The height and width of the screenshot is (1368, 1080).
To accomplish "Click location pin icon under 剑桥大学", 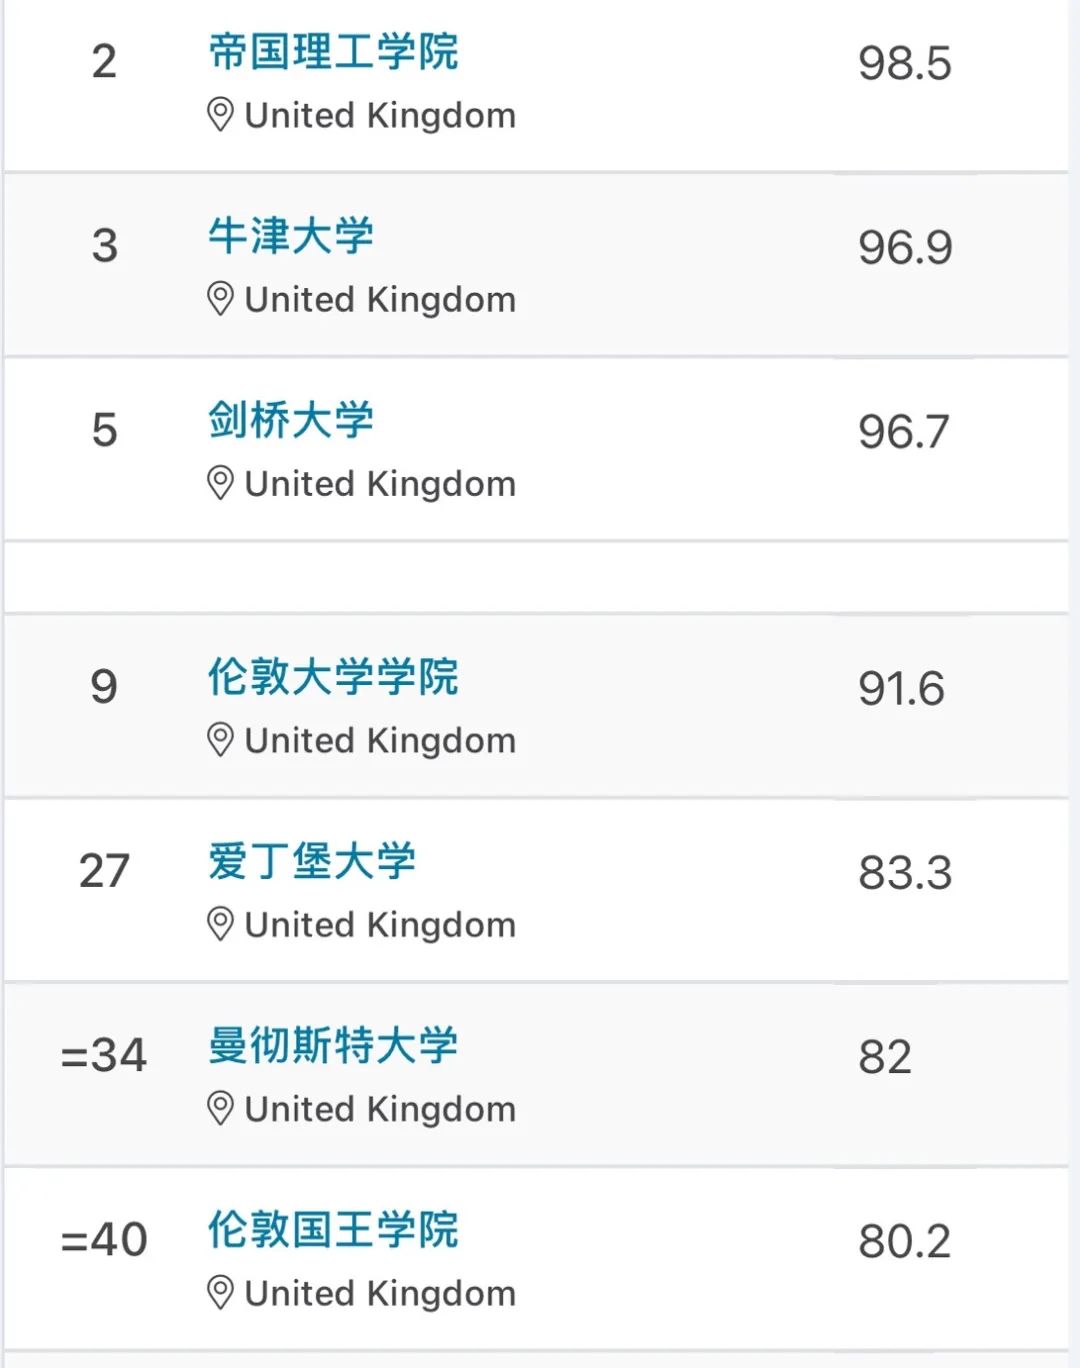I will pos(220,483).
